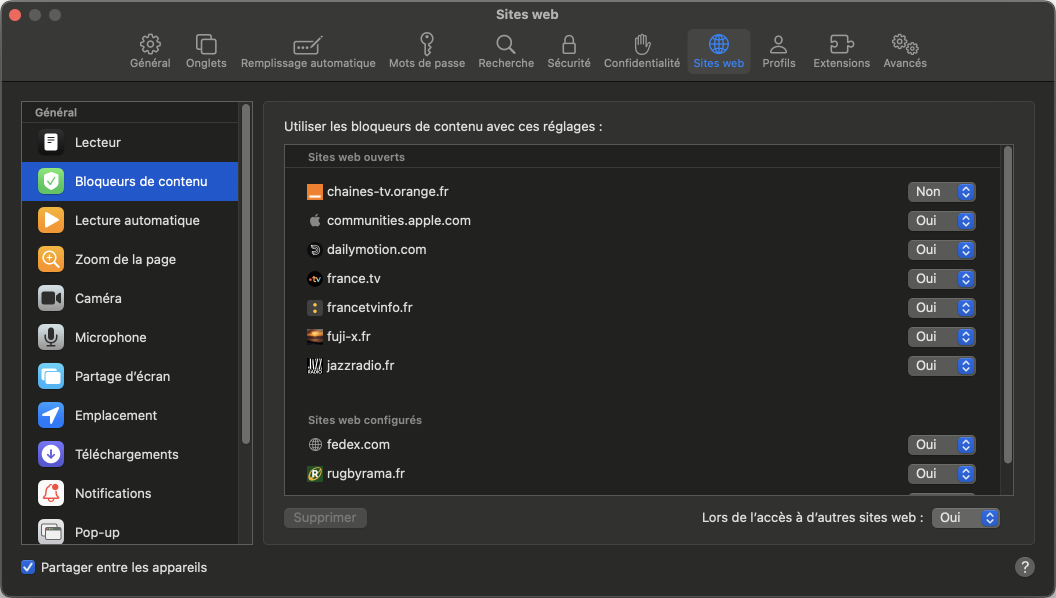Open the Onglets preferences icon

[x=206, y=44]
